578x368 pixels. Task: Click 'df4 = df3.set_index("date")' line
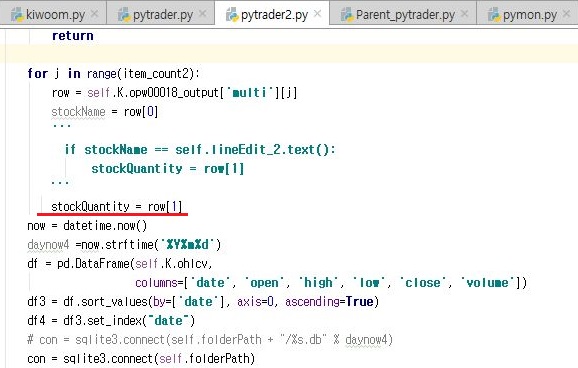click(111, 321)
